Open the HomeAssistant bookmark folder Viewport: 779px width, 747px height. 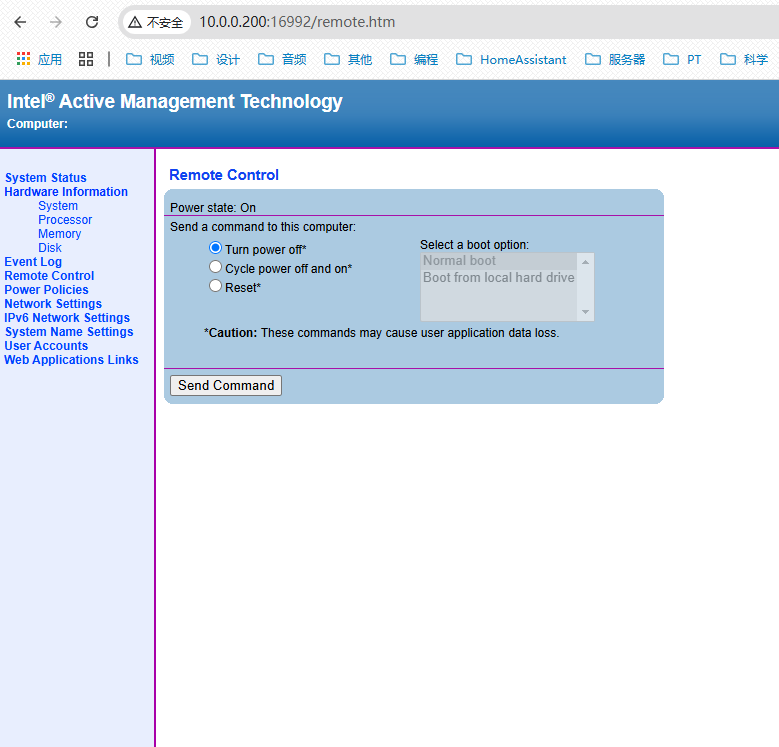tap(511, 59)
